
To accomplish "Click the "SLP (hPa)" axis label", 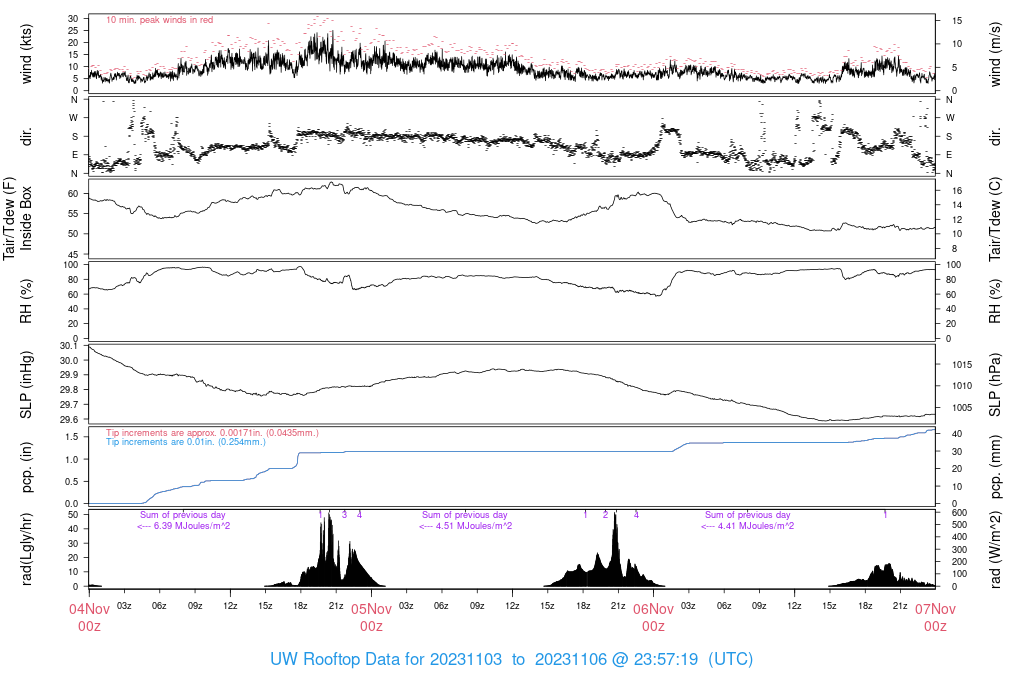I will pos(995,385).
